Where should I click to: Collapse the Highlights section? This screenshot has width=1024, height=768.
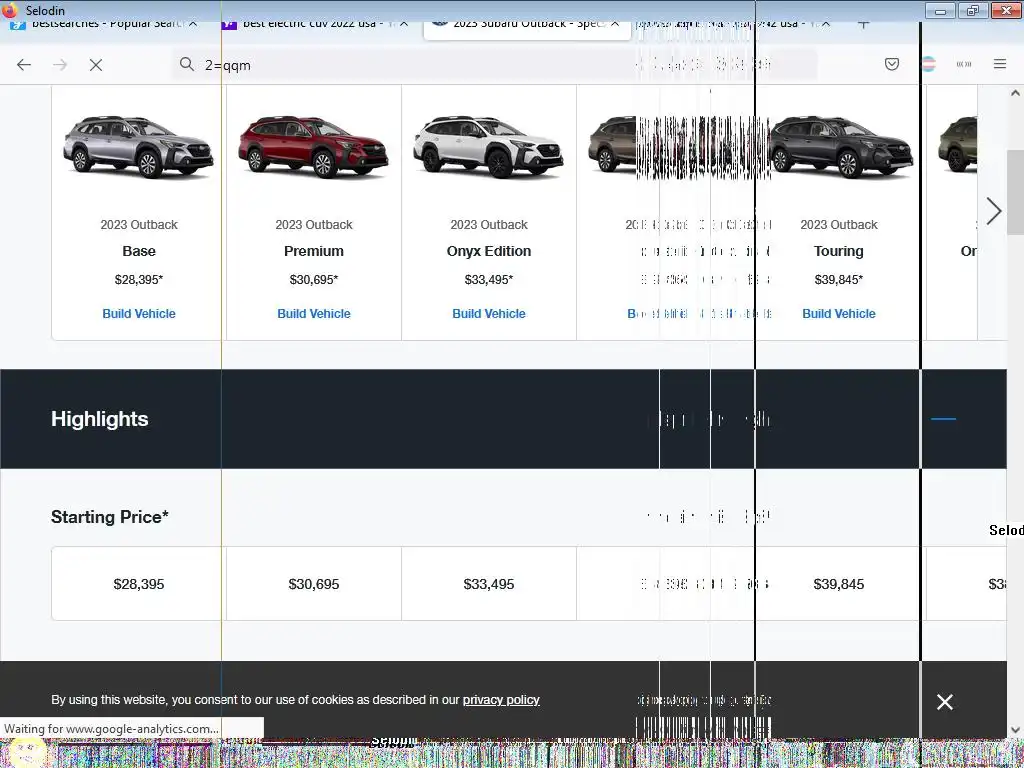point(944,419)
